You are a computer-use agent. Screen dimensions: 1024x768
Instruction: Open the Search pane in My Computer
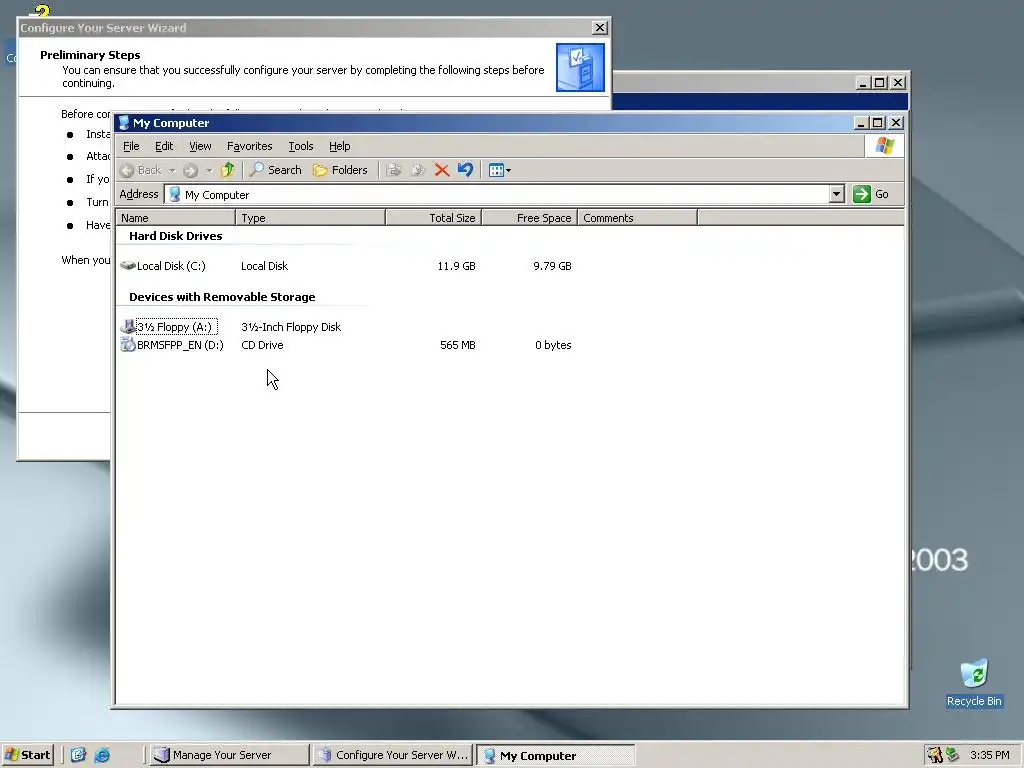(276, 170)
